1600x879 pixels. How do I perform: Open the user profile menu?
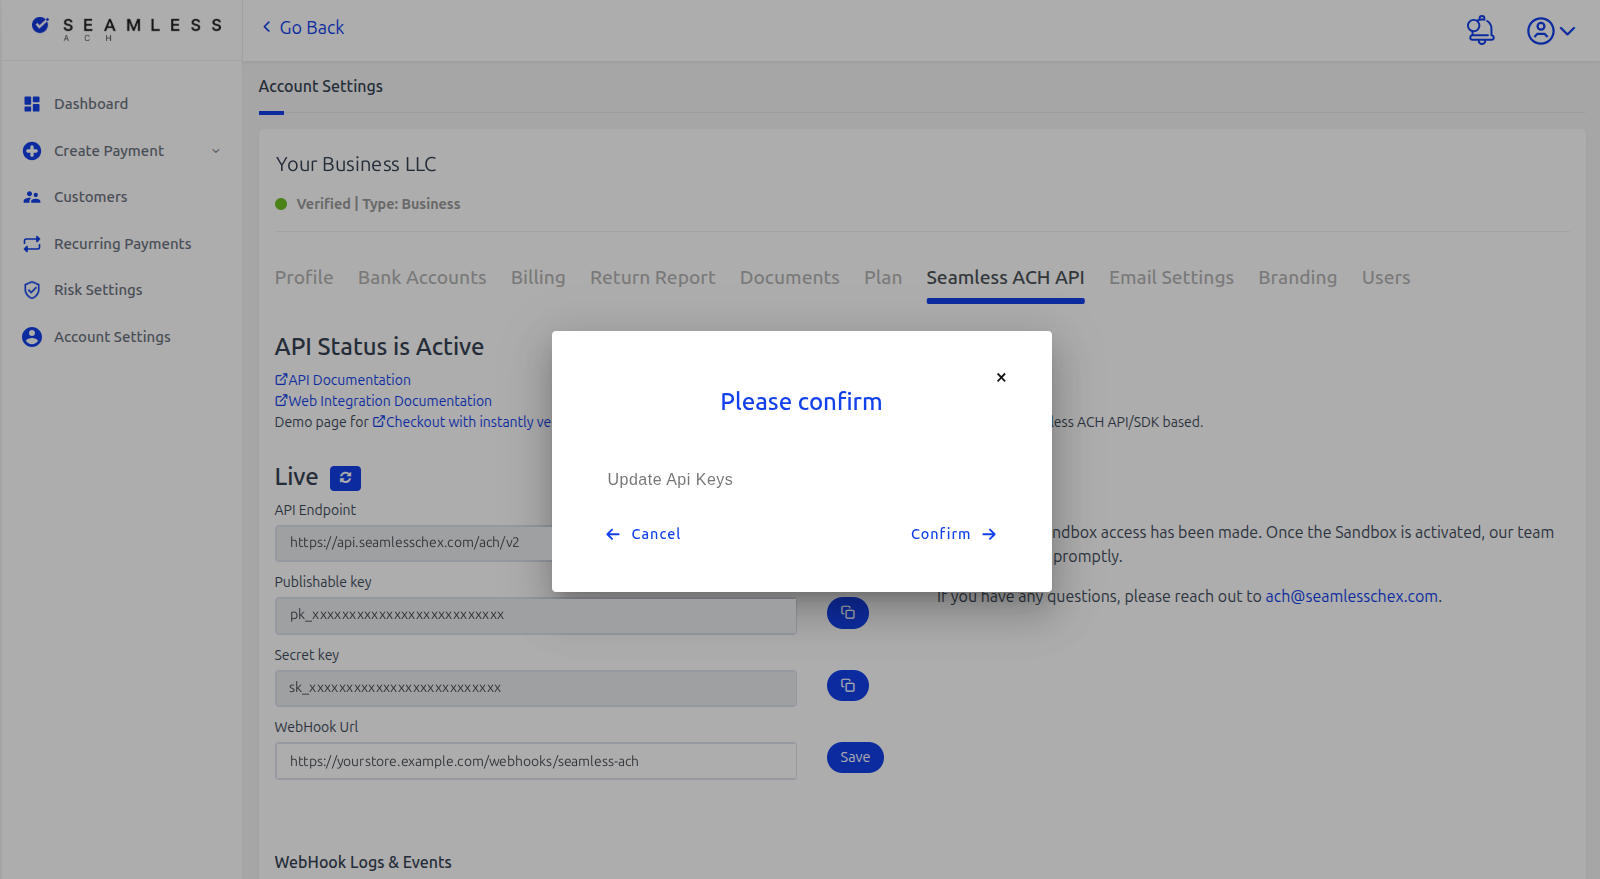[x=1550, y=31]
